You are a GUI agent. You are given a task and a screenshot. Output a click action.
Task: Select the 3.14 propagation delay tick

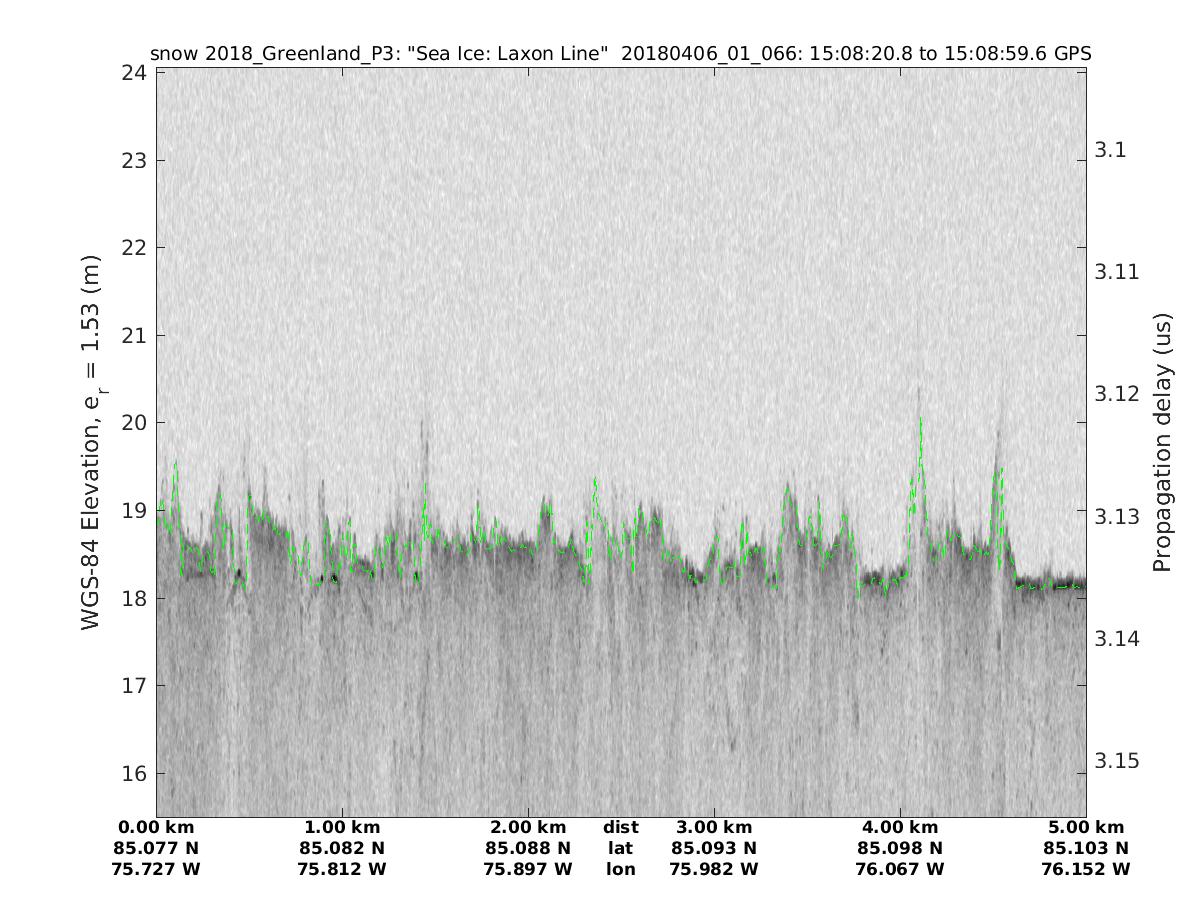pos(1118,639)
